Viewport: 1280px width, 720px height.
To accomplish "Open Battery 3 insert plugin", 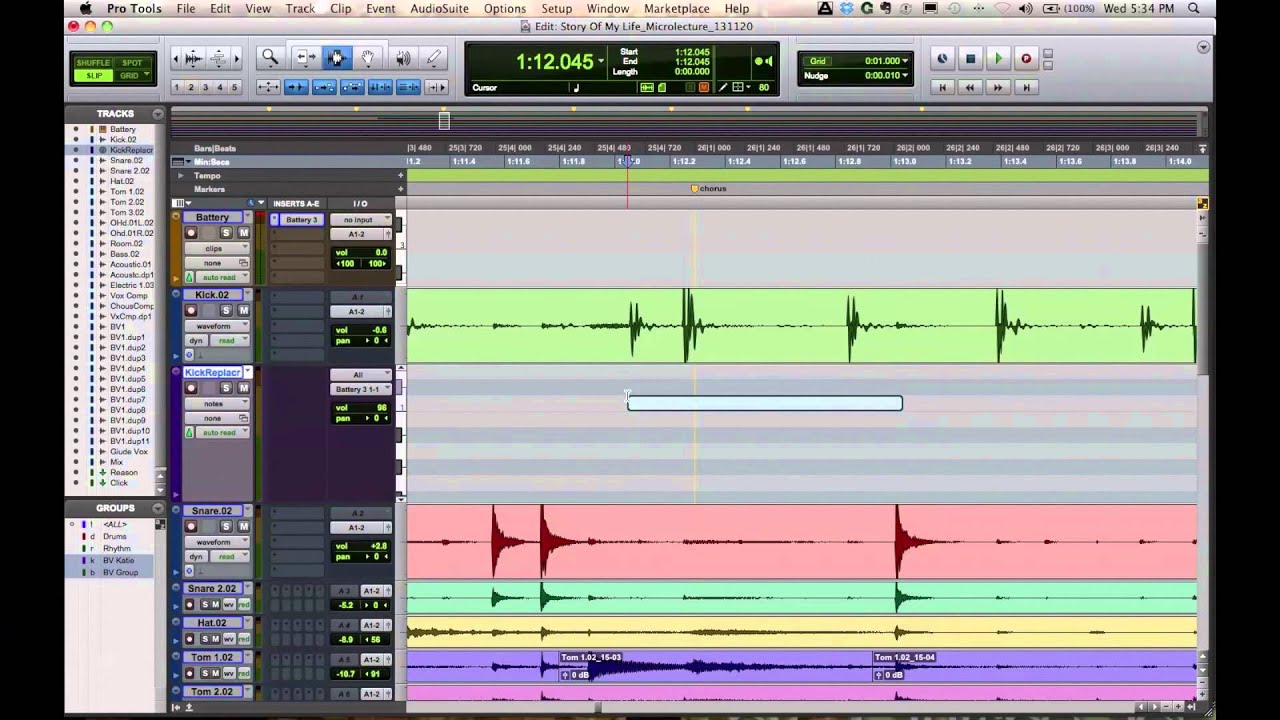I will coord(300,219).
